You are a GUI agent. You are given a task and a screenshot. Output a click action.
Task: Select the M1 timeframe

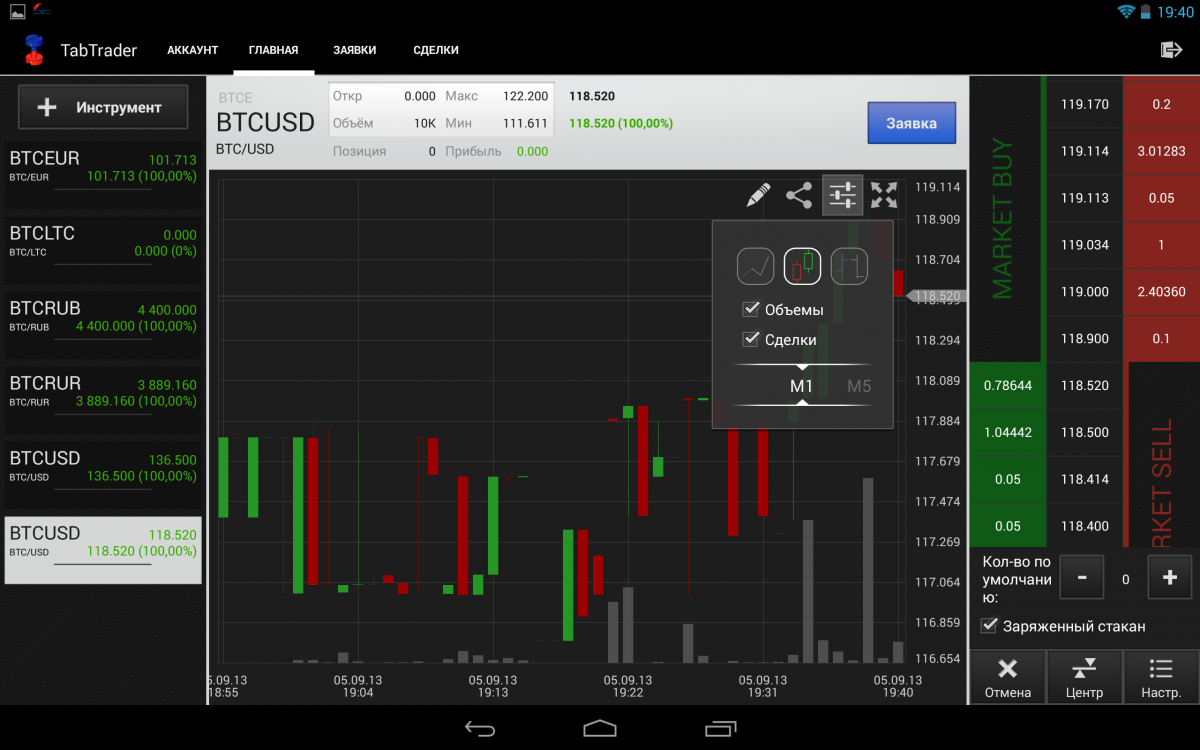coord(802,386)
